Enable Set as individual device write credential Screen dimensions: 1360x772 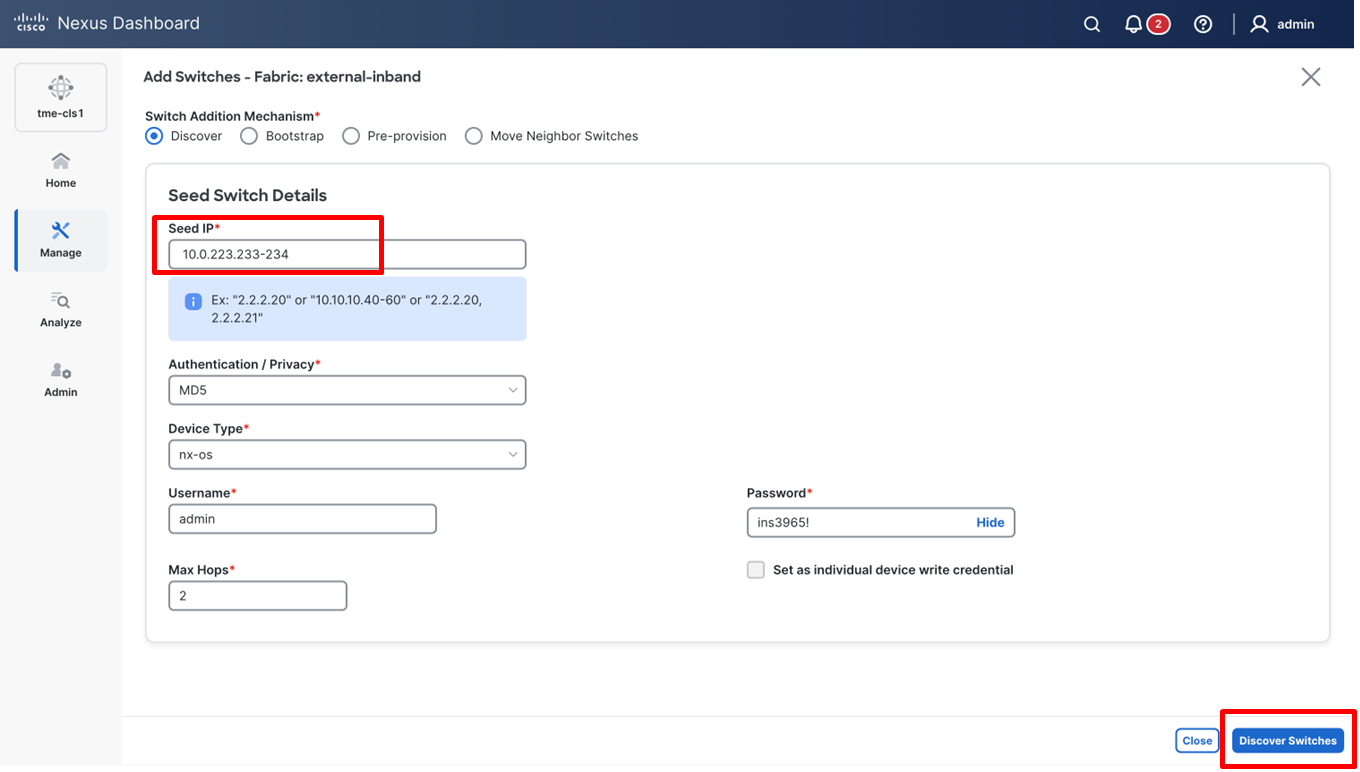point(756,570)
